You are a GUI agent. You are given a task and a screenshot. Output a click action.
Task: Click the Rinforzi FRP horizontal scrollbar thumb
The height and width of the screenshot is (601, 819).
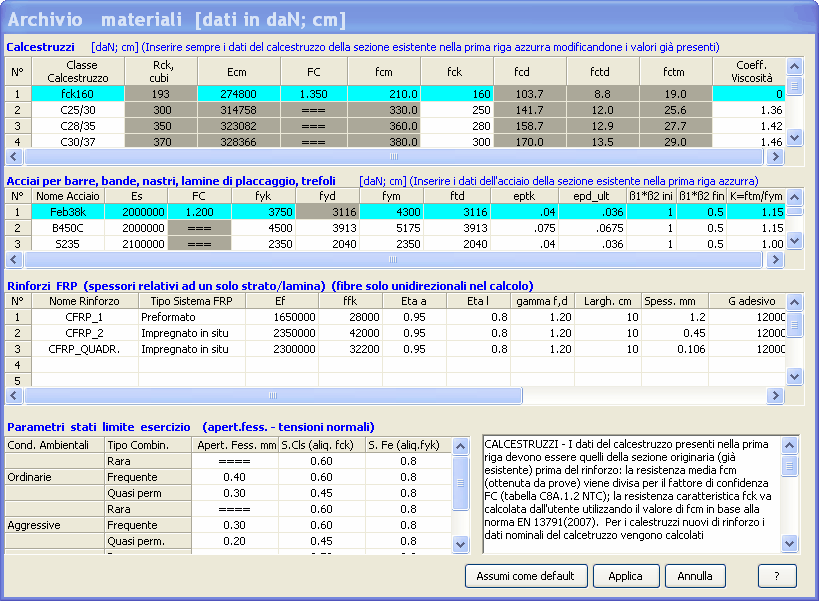(273, 396)
